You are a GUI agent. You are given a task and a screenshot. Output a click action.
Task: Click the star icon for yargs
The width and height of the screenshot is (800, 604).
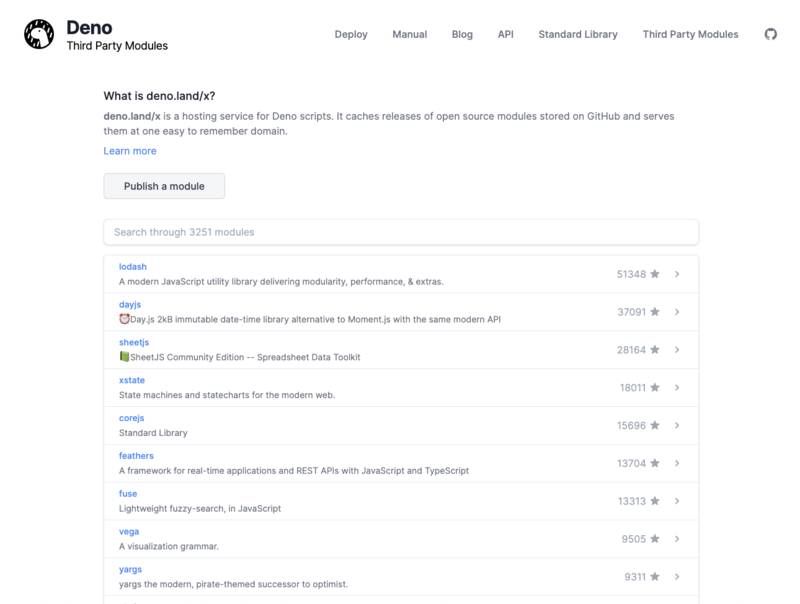[x=655, y=576]
